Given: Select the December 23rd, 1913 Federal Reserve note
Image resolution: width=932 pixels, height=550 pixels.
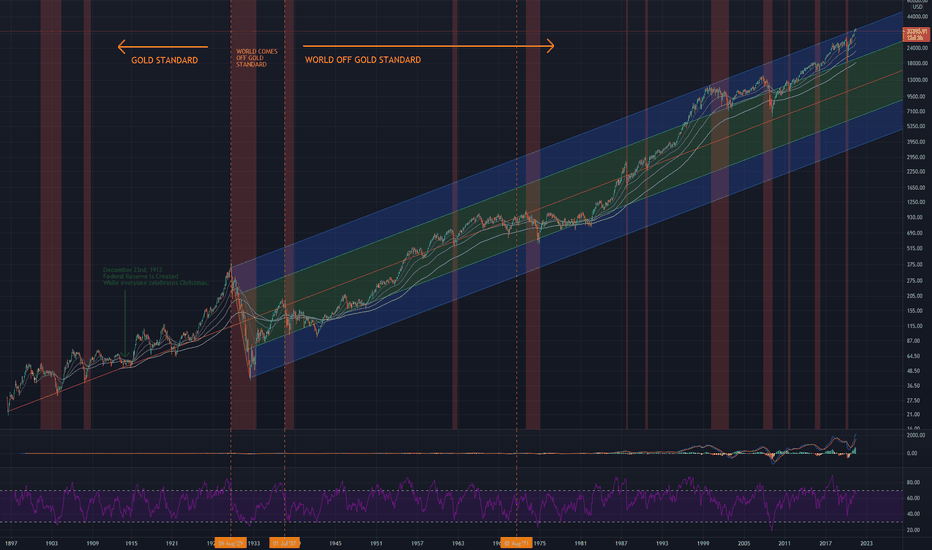Looking at the screenshot, I should [156, 276].
